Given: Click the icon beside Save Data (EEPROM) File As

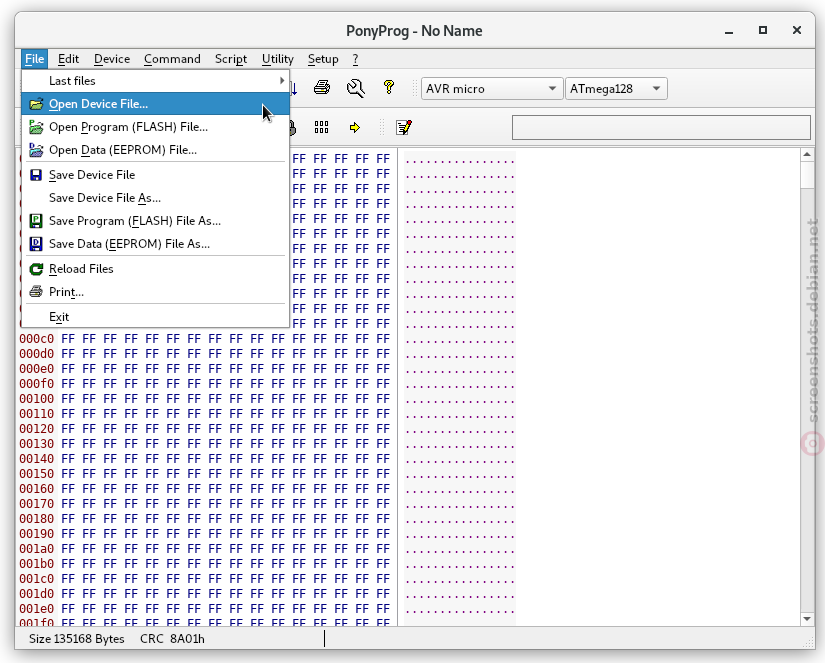Looking at the screenshot, I should pyautogui.click(x=36, y=244).
